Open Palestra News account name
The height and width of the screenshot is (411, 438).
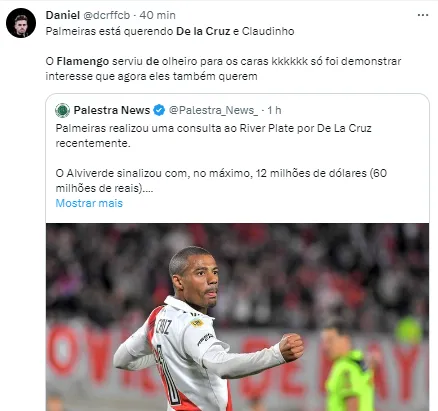click(x=112, y=110)
